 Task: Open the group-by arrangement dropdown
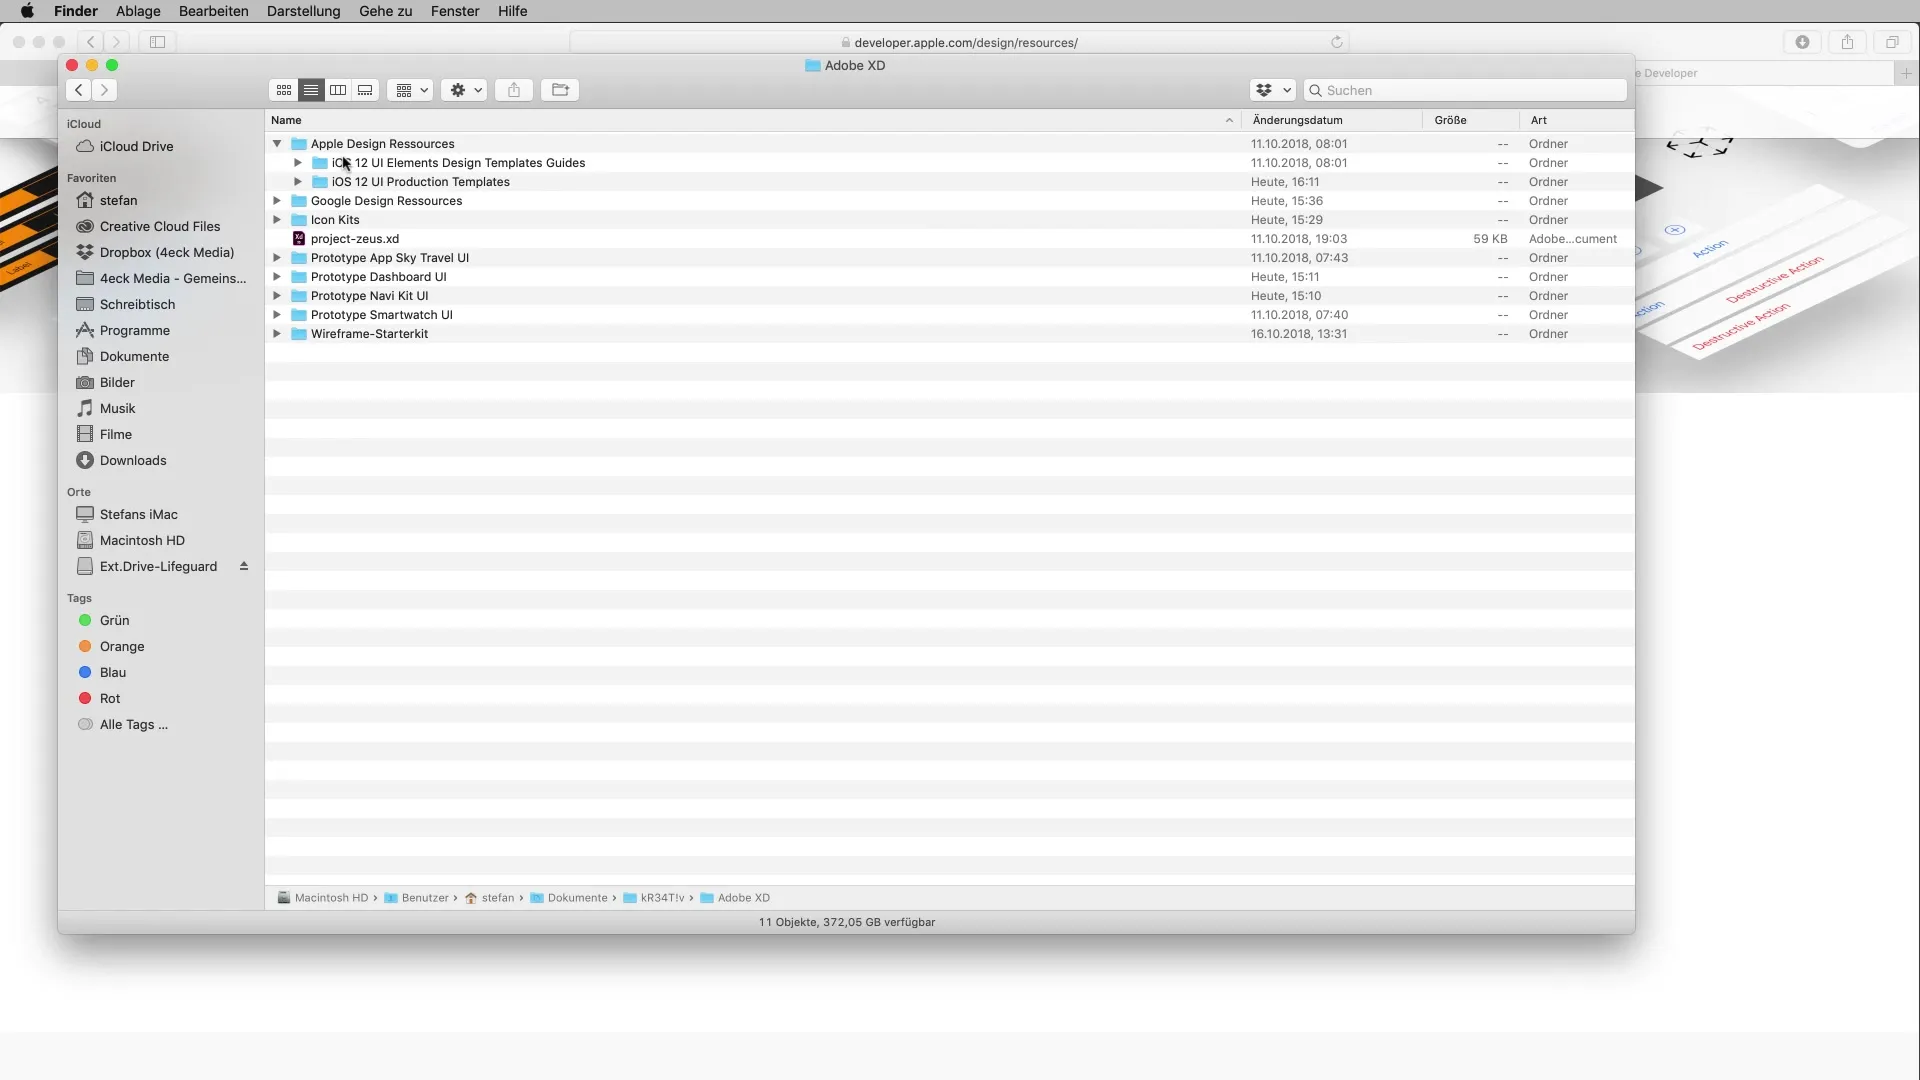(x=410, y=90)
